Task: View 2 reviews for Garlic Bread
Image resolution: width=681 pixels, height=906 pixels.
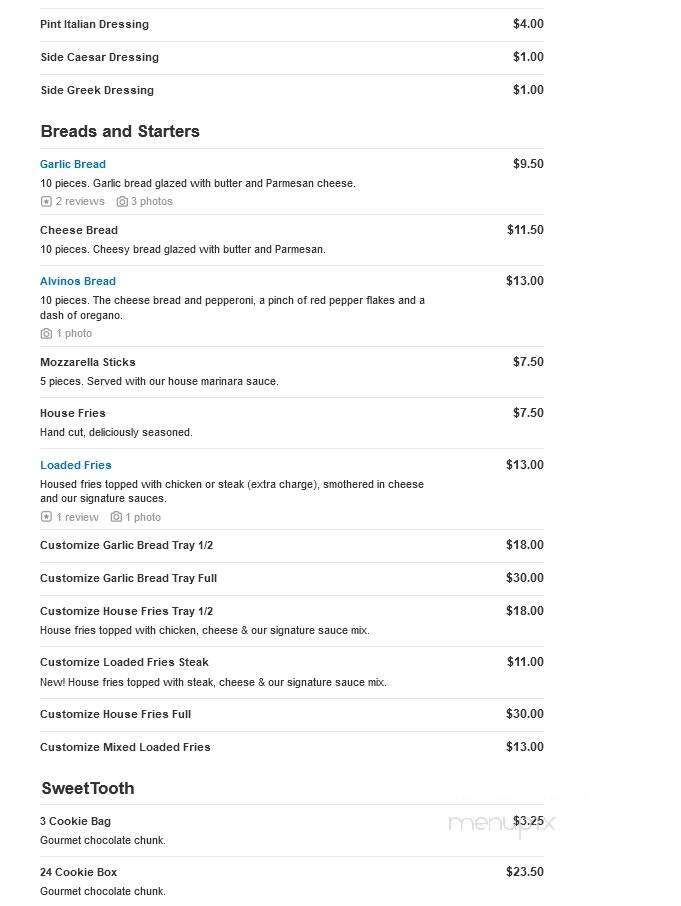Action: pos(80,201)
